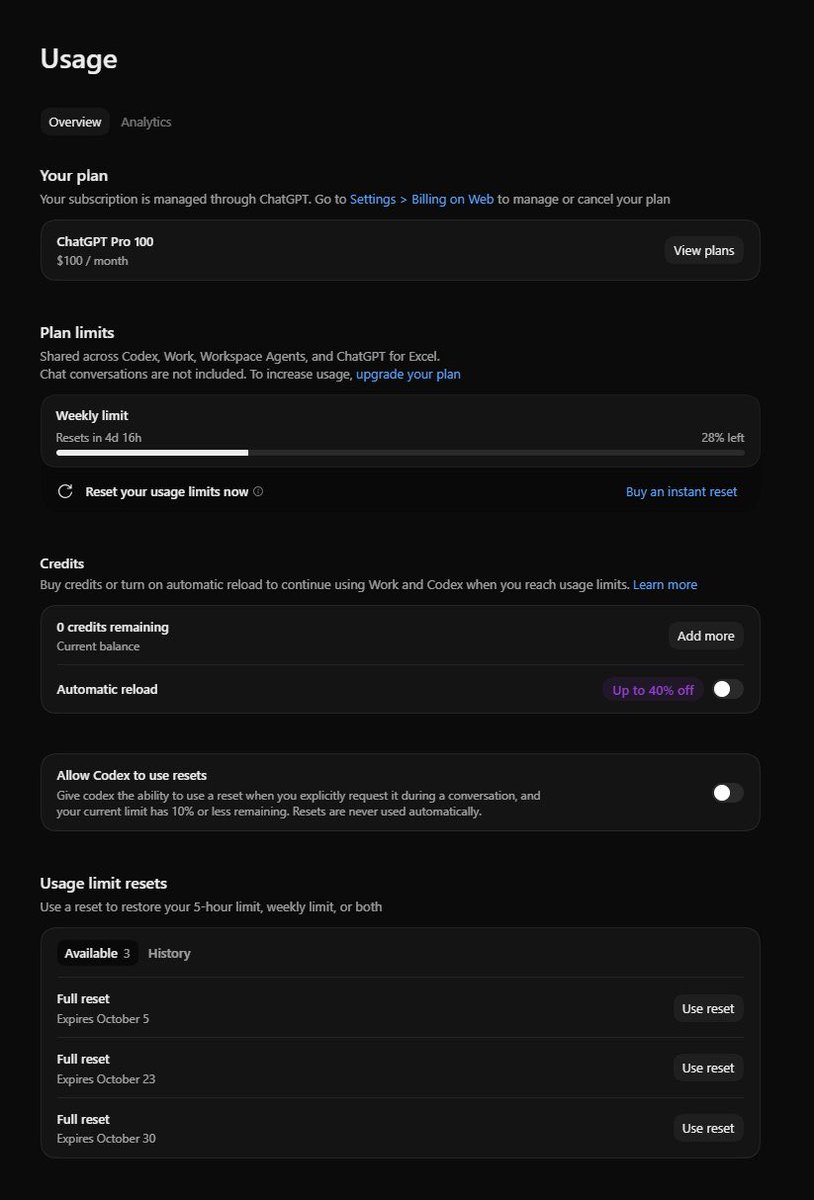The image size is (814, 1200).
Task: Use the reset expiring October 5
Action: coord(708,1008)
